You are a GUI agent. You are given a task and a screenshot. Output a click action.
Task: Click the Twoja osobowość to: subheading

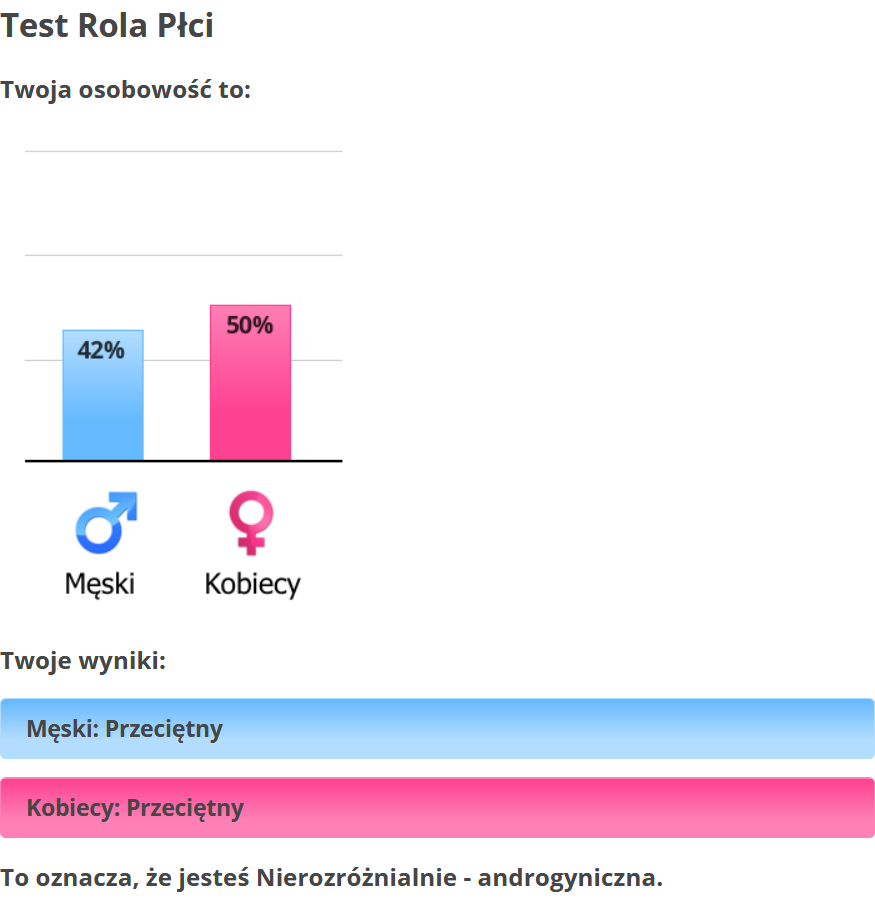click(x=125, y=90)
